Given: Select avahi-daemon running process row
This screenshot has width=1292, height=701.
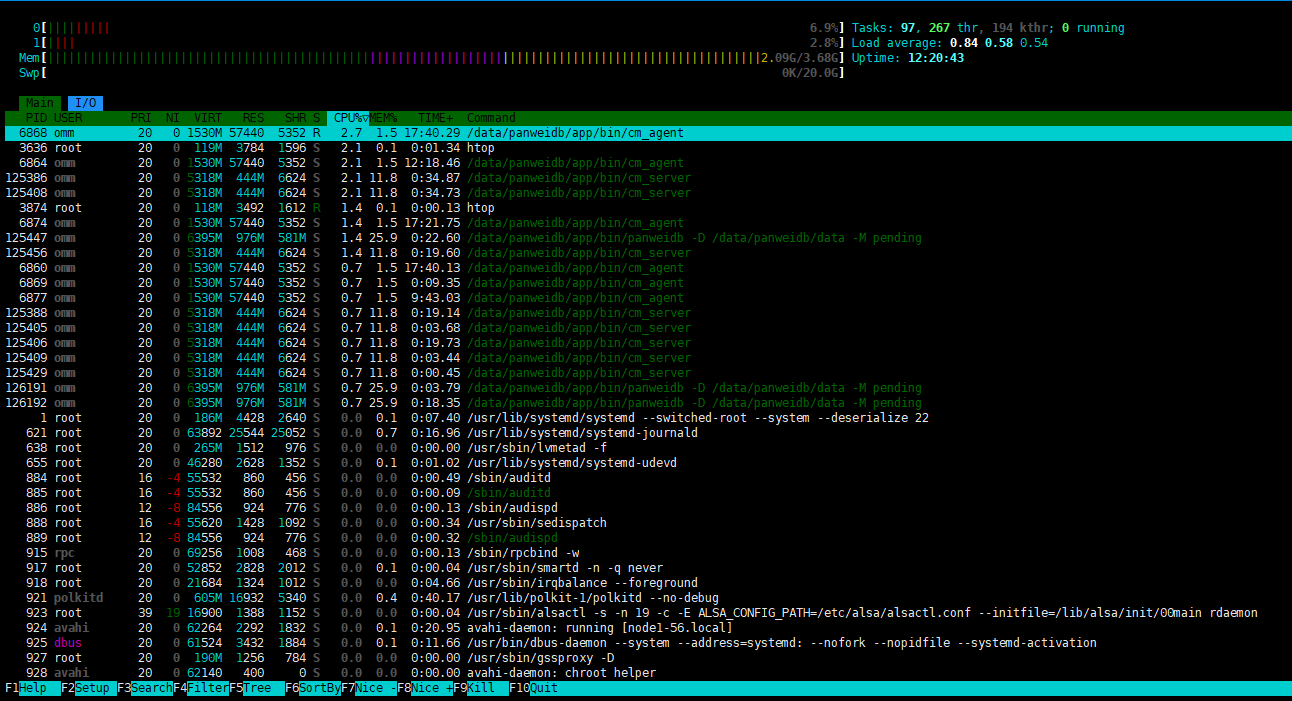Looking at the screenshot, I should [646, 628].
